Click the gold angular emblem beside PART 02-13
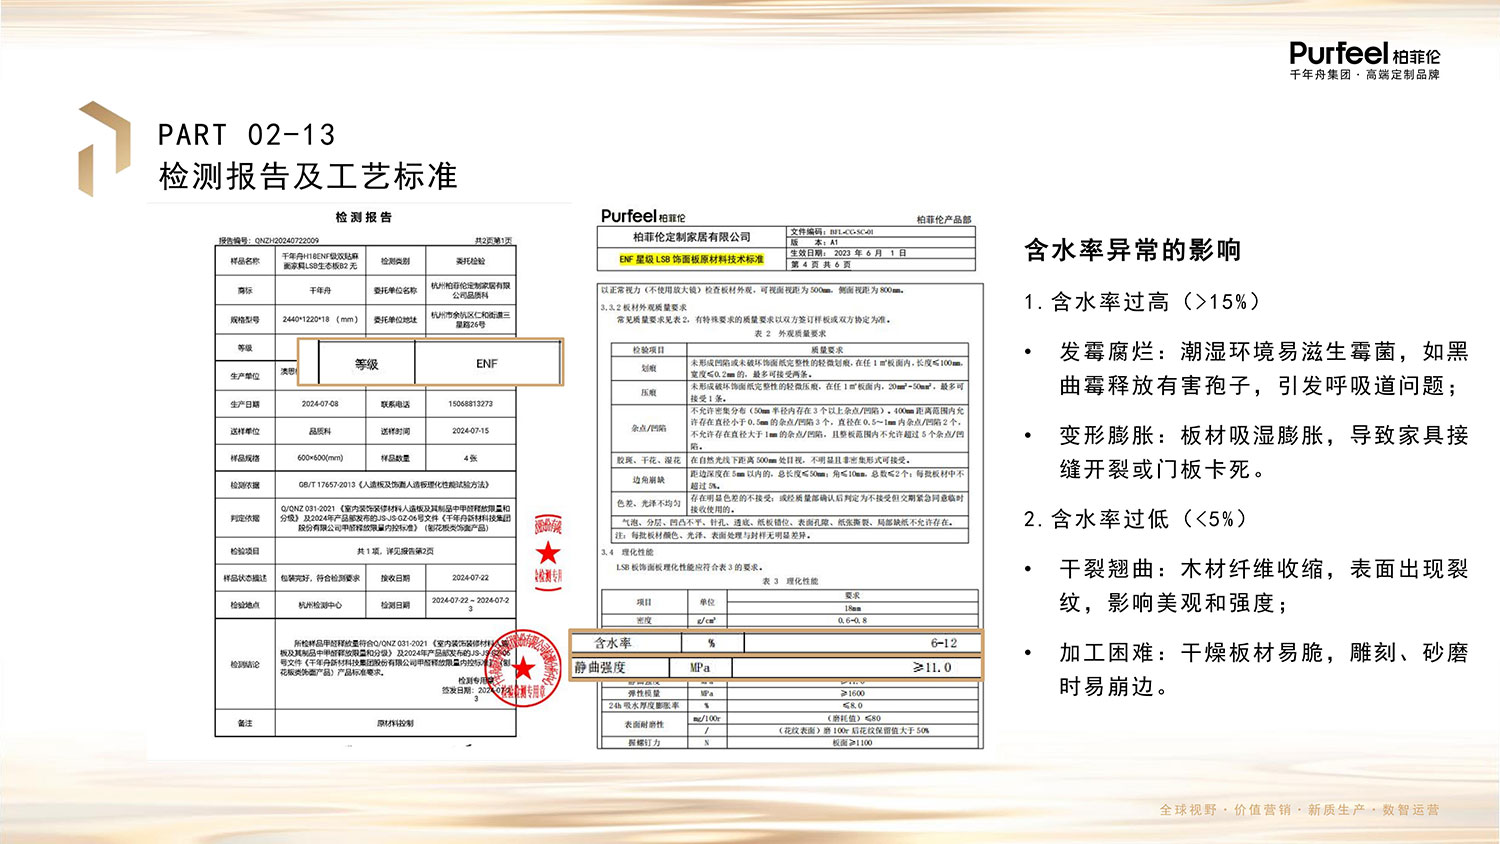Screen dimensions: 1500x844 click(x=105, y=148)
